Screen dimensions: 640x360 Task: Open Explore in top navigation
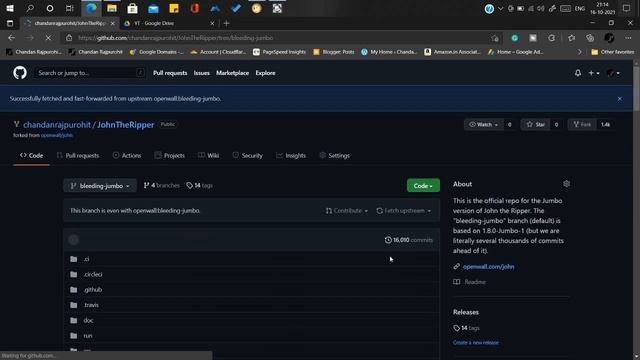[265, 73]
